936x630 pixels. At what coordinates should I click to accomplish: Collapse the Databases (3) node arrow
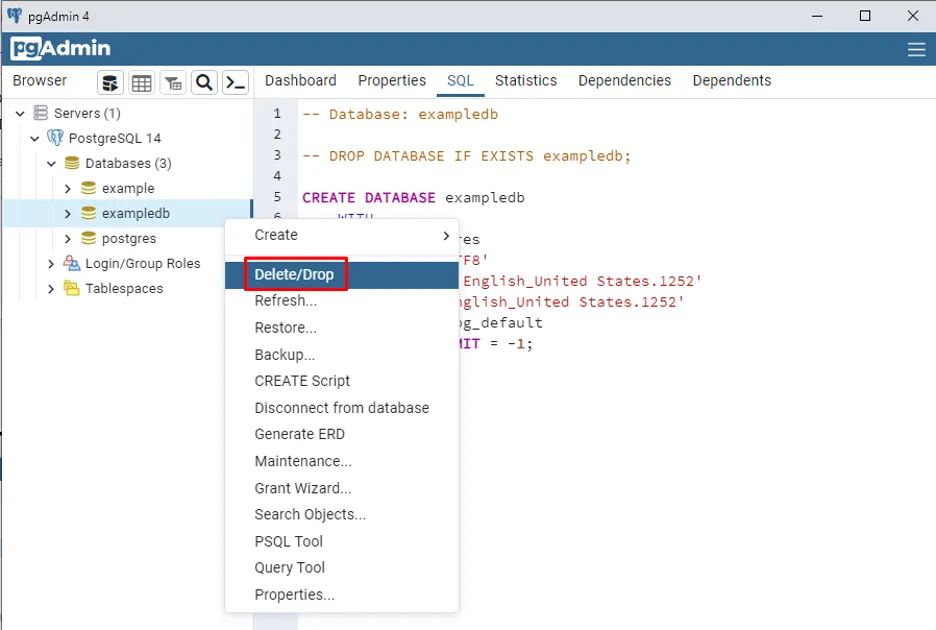click(x=51, y=163)
